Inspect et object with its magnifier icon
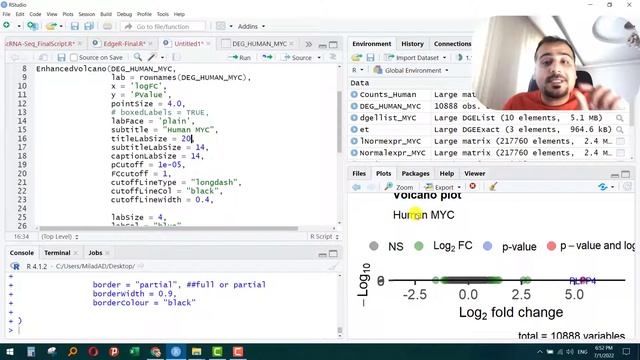 (x=620, y=130)
